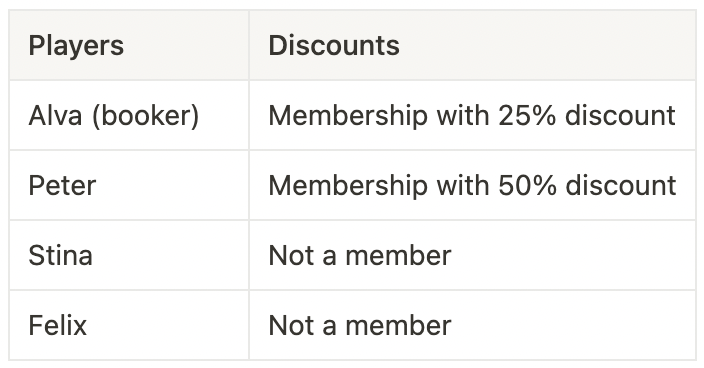Click the word booker in parentheses
Screen dimensions: 704x368
pyautogui.click(x=145, y=116)
